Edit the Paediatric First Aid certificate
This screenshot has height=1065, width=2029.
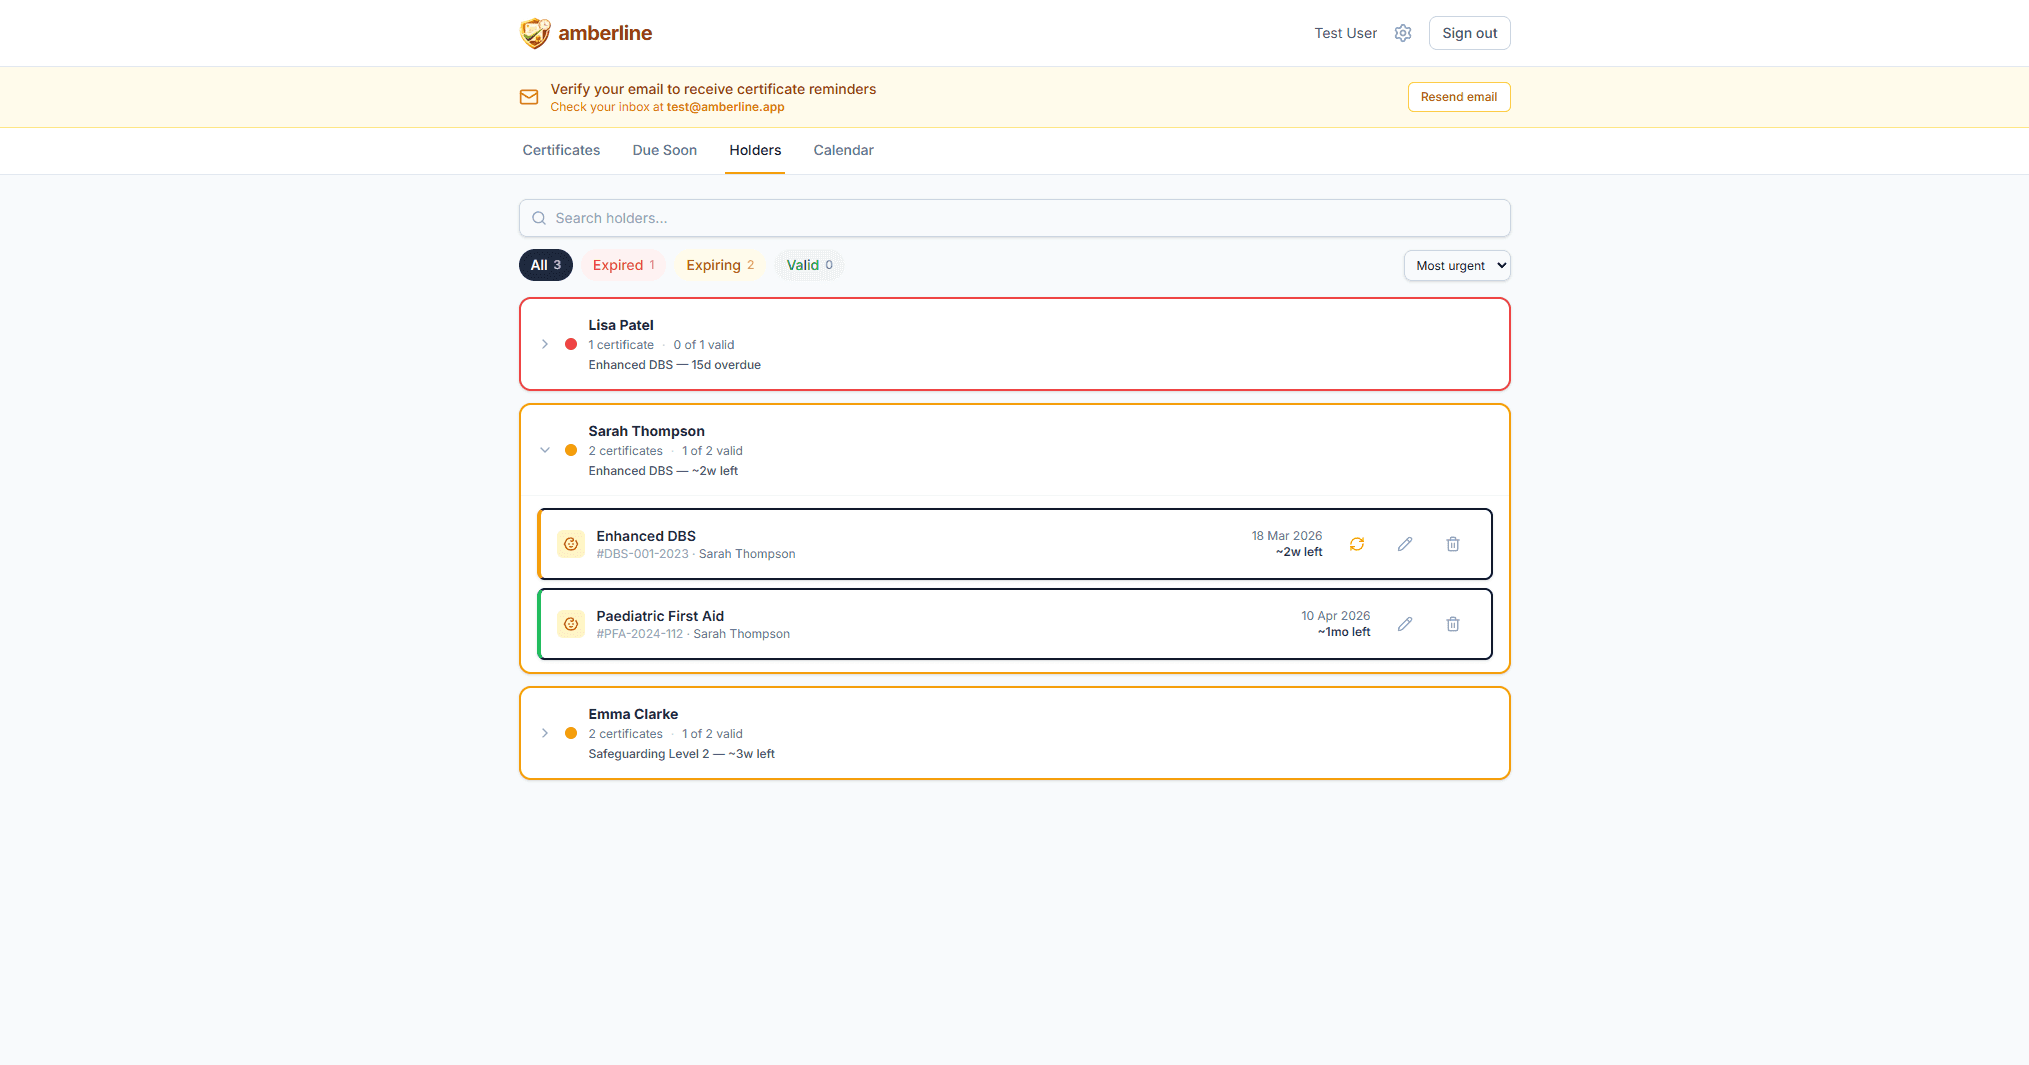(1404, 624)
